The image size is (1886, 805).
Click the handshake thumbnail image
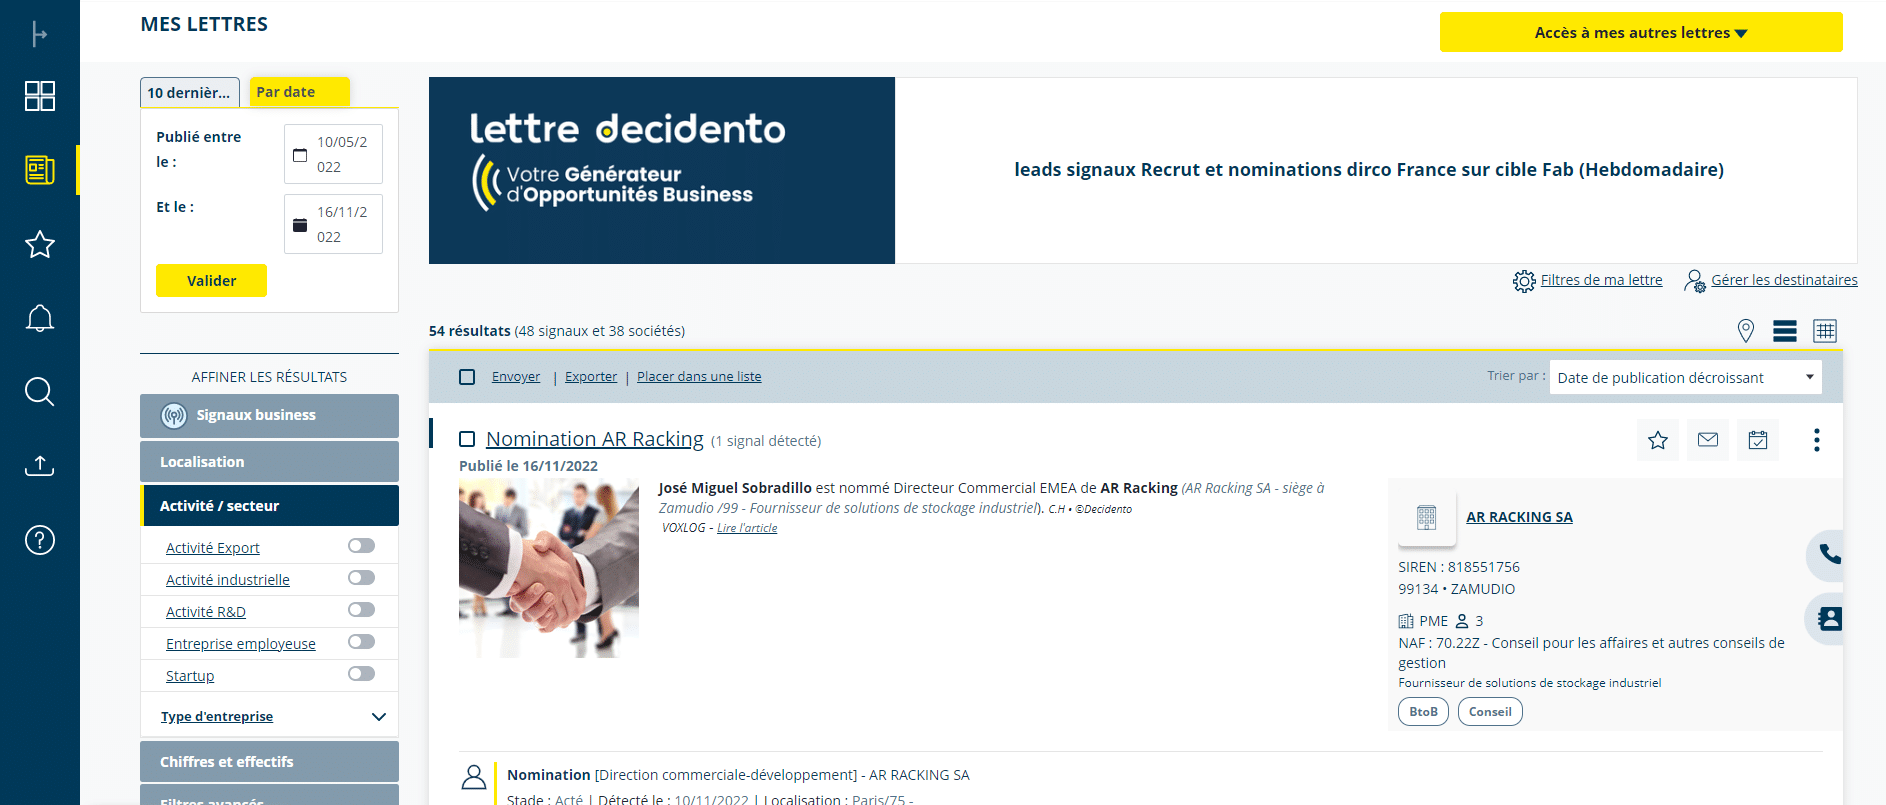[549, 568]
